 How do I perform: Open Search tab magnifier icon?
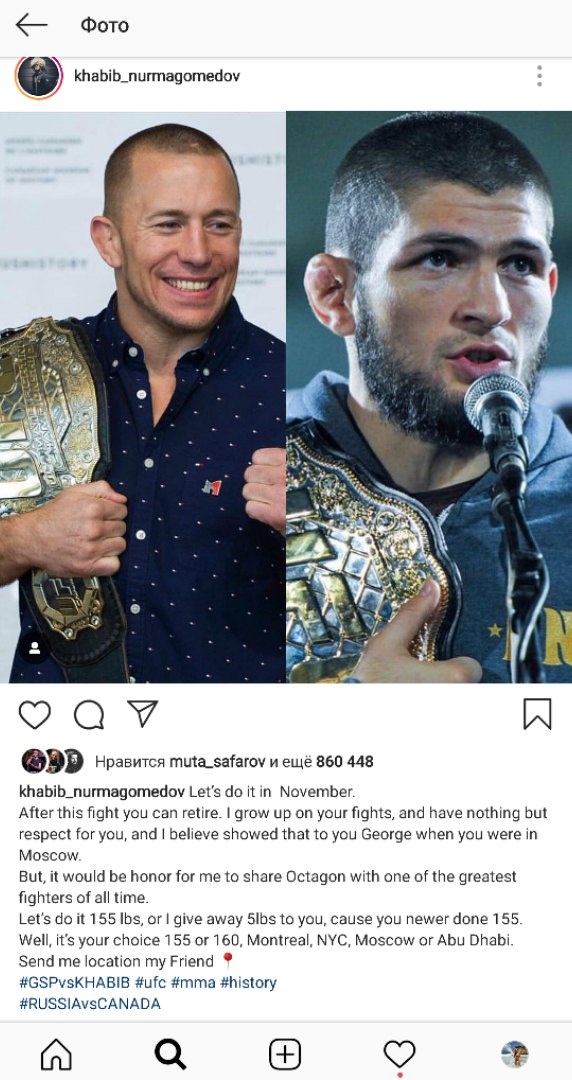(170, 1054)
